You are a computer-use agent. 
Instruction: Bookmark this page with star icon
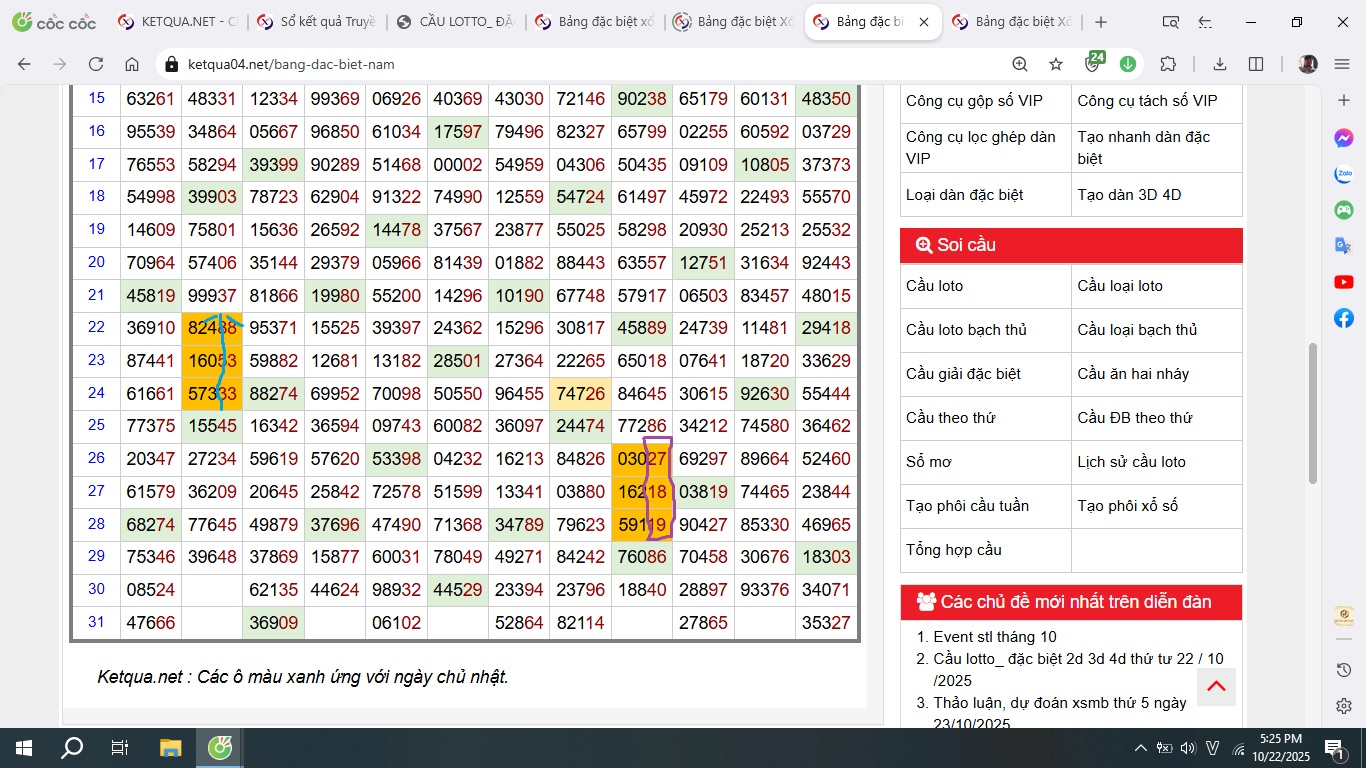coord(1056,64)
